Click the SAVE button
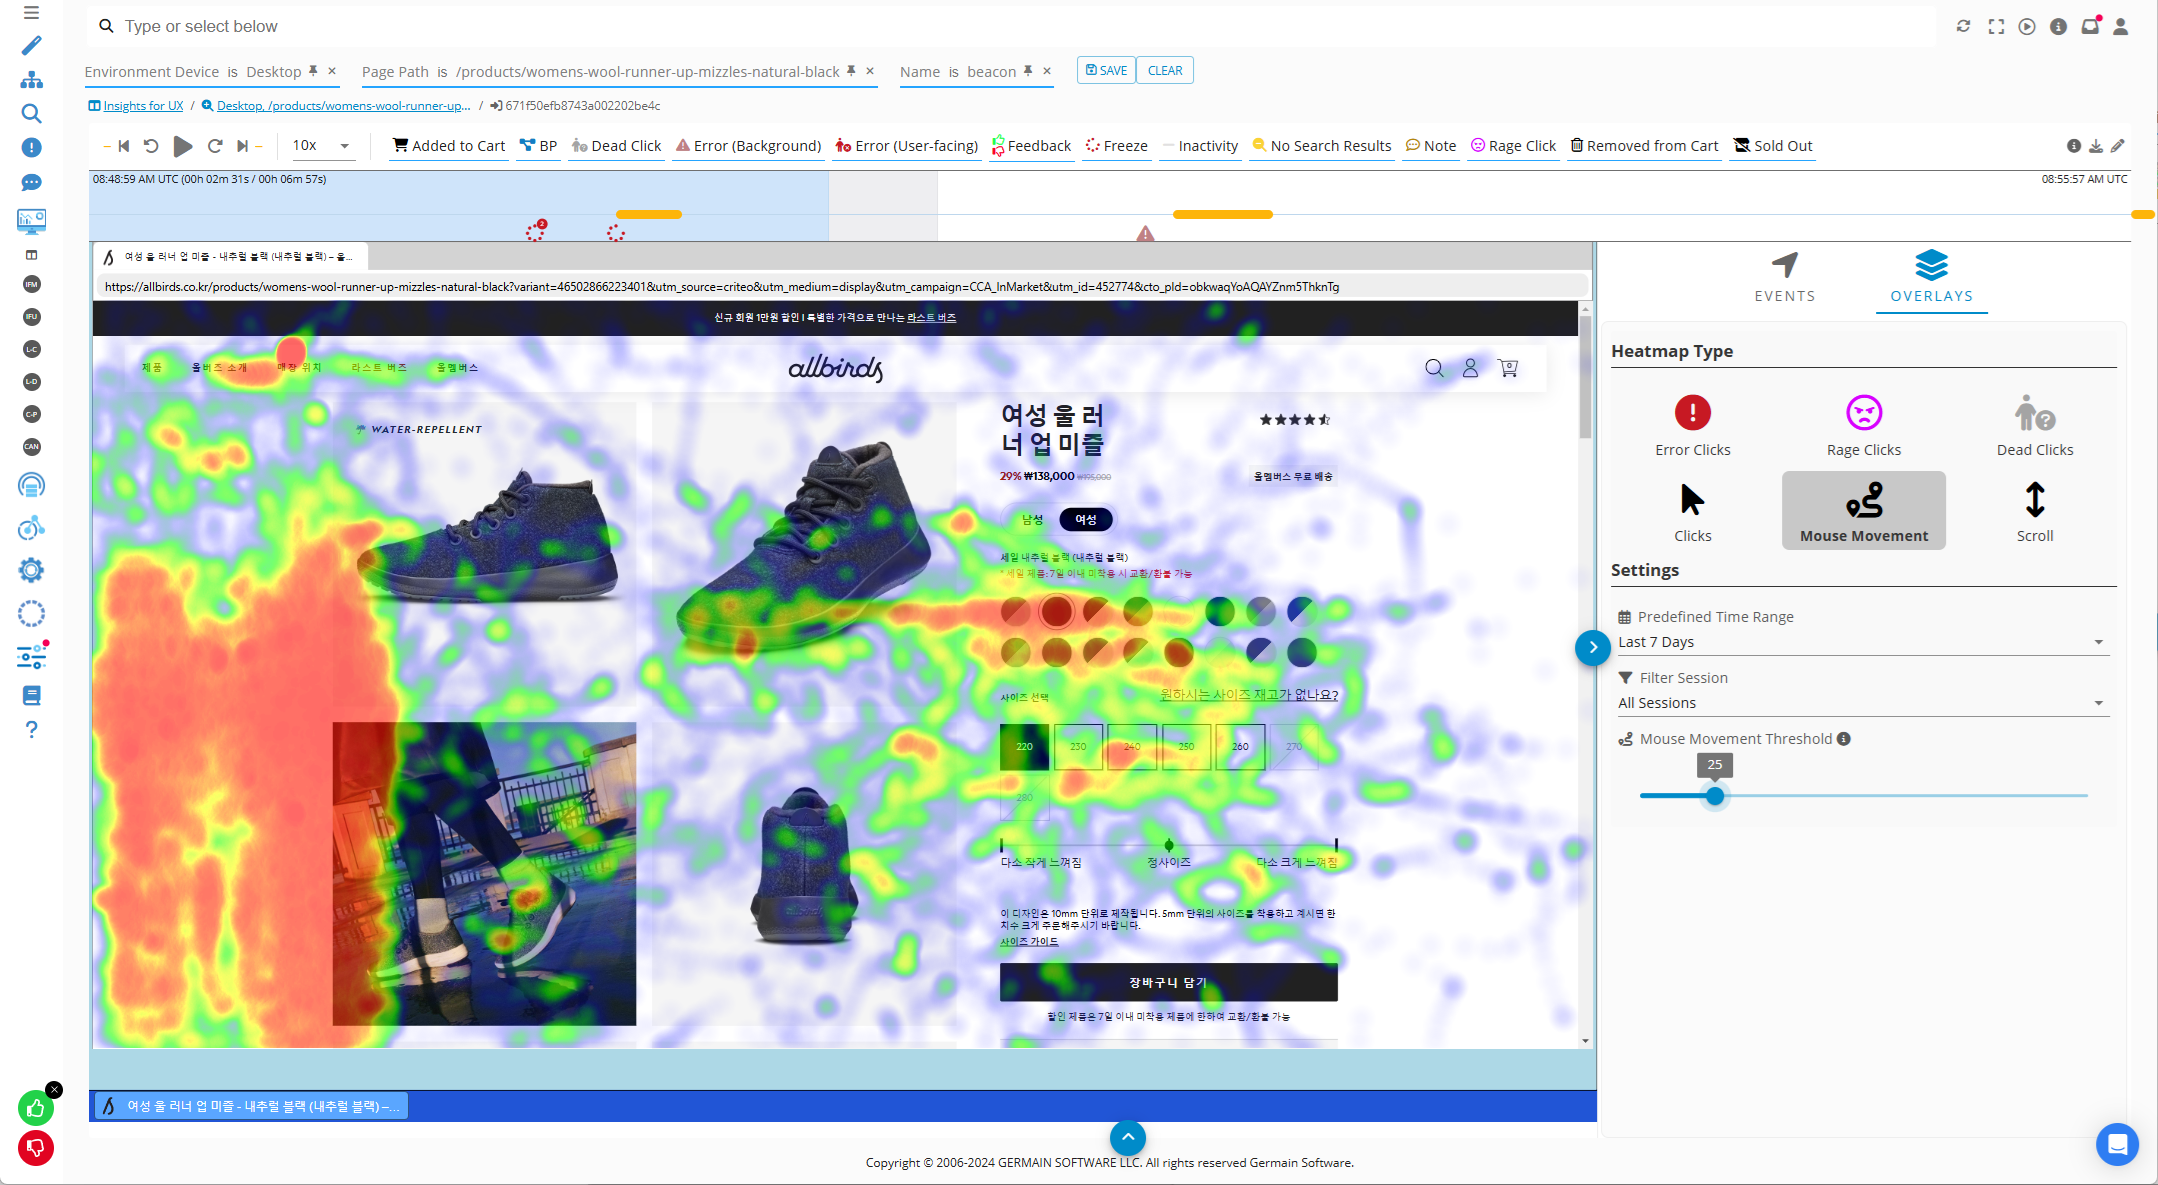 (1105, 70)
